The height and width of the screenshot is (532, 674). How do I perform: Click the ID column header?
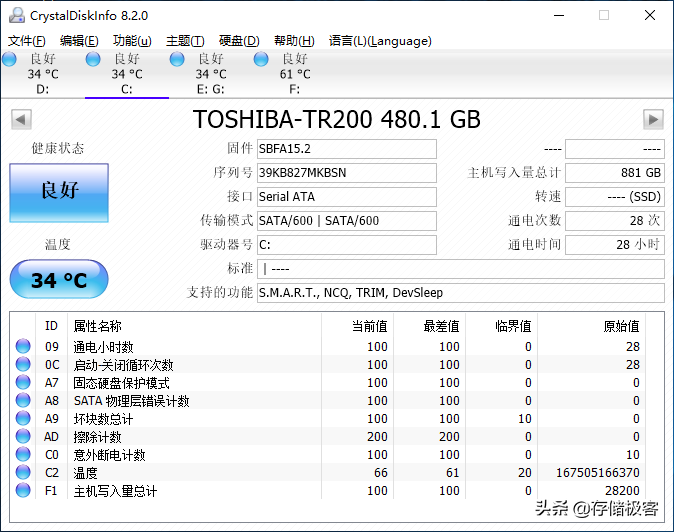pyautogui.click(x=51, y=326)
